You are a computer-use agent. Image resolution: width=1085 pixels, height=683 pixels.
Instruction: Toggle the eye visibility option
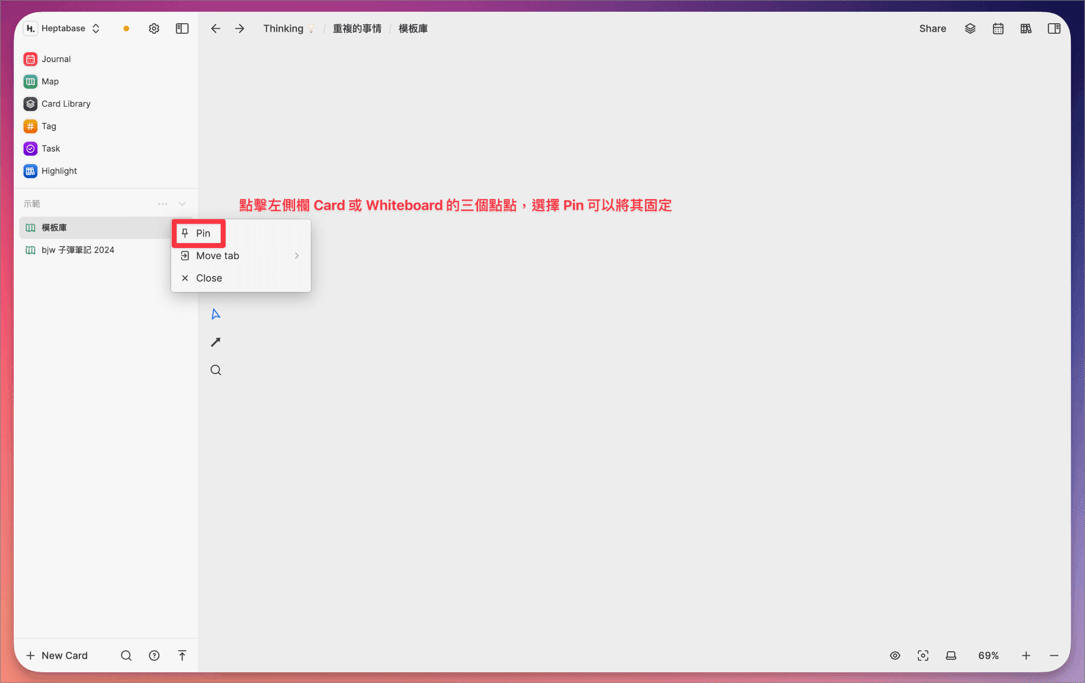pos(895,655)
